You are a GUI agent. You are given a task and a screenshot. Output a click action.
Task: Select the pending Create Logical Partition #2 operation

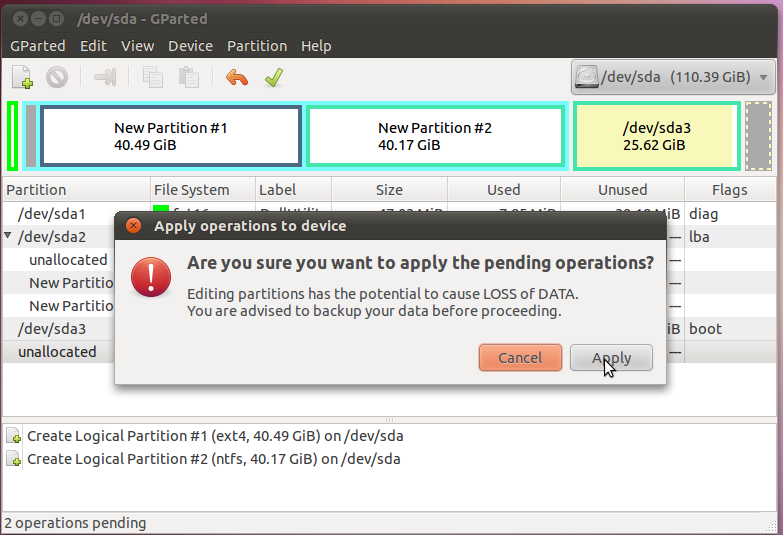(213, 459)
